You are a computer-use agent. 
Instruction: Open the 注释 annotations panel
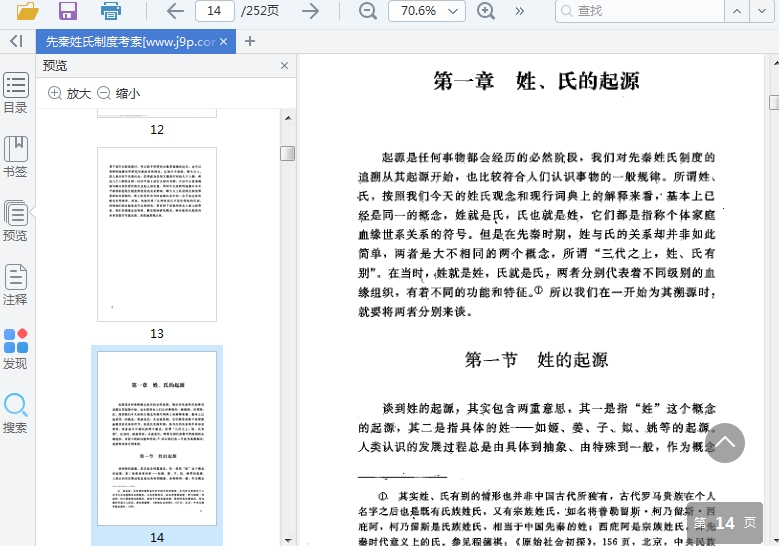pos(15,285)
